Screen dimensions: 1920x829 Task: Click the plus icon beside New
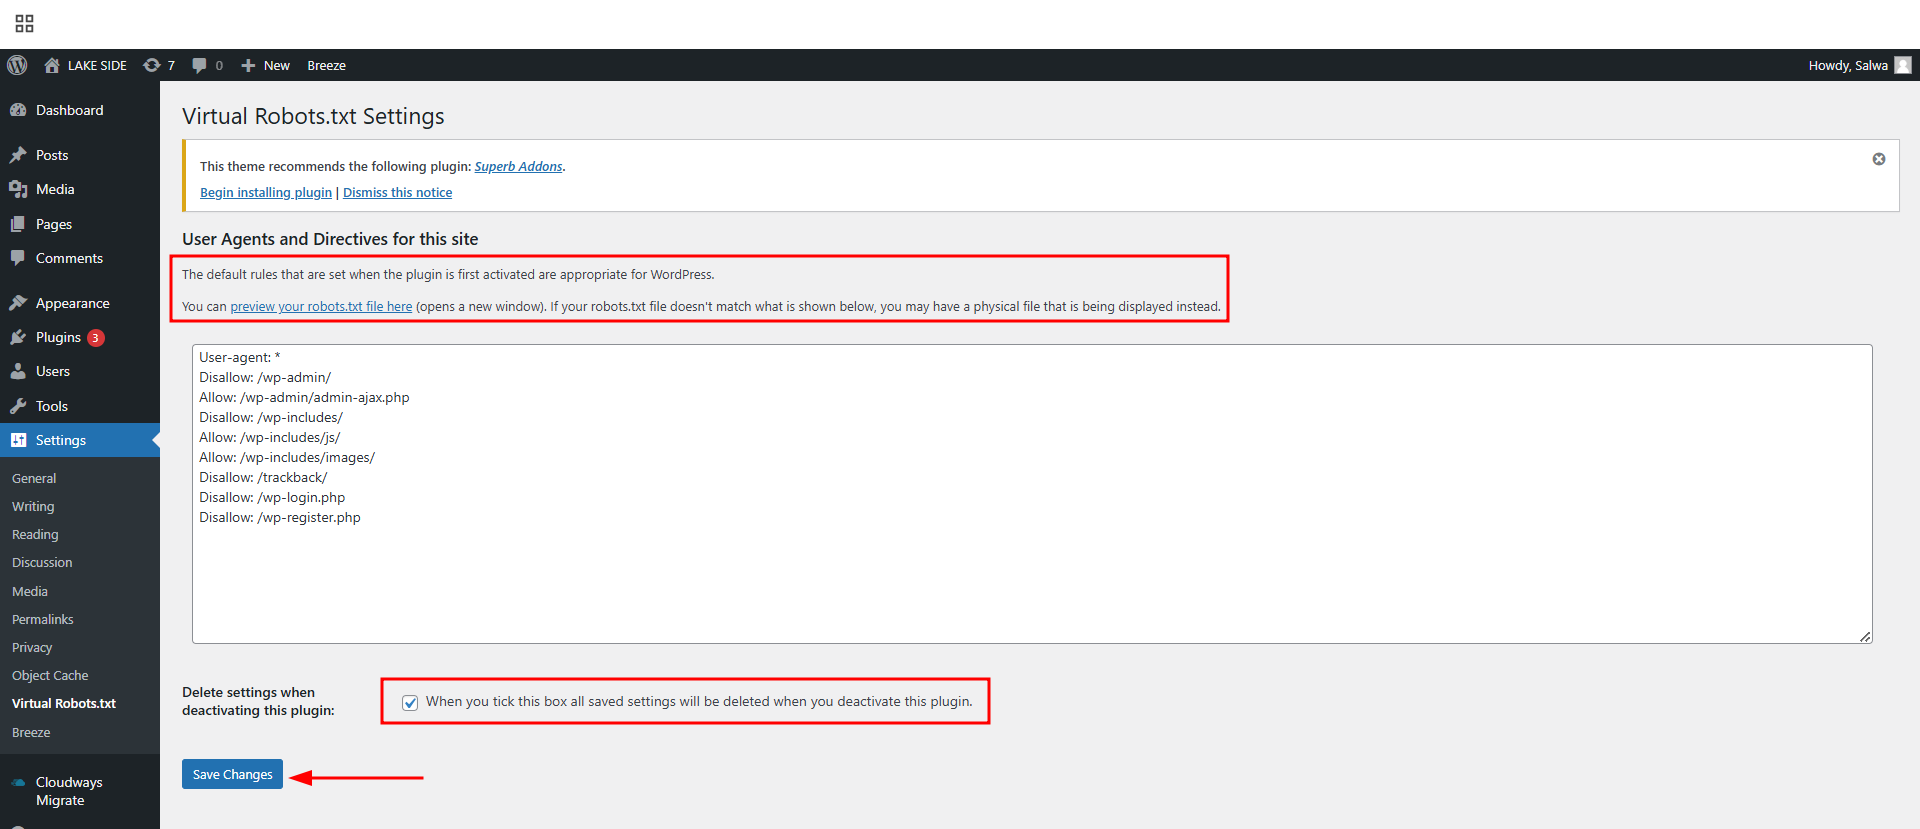point(248,65)
